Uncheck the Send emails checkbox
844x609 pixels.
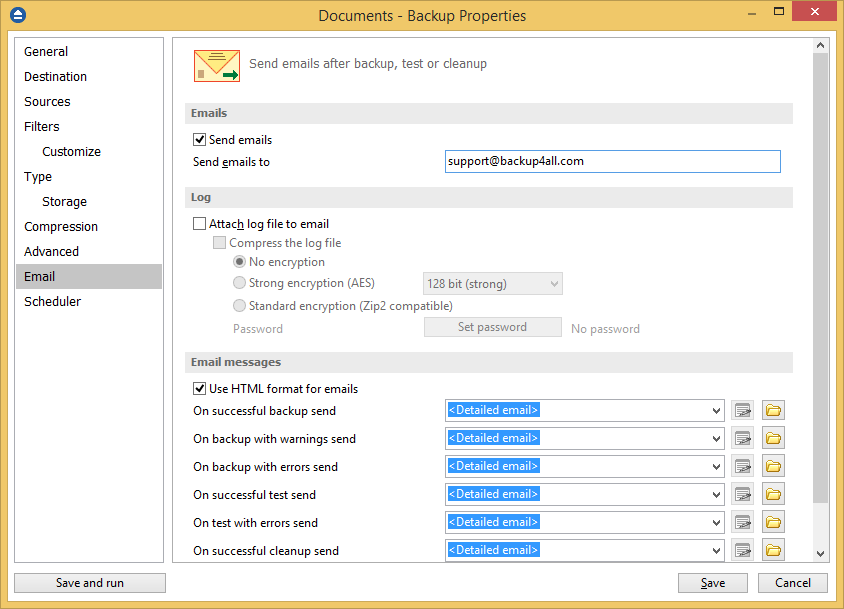click(x=199, y=140)
